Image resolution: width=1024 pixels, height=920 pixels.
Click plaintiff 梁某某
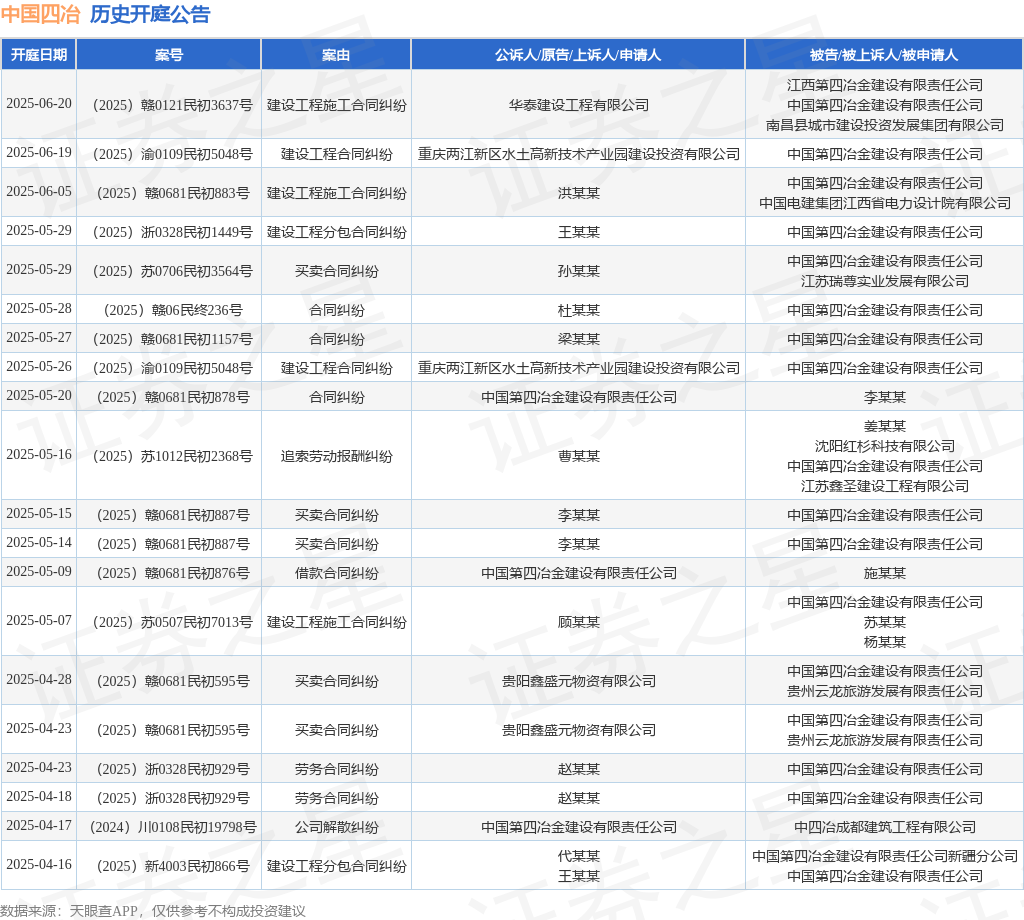(579, 339)
